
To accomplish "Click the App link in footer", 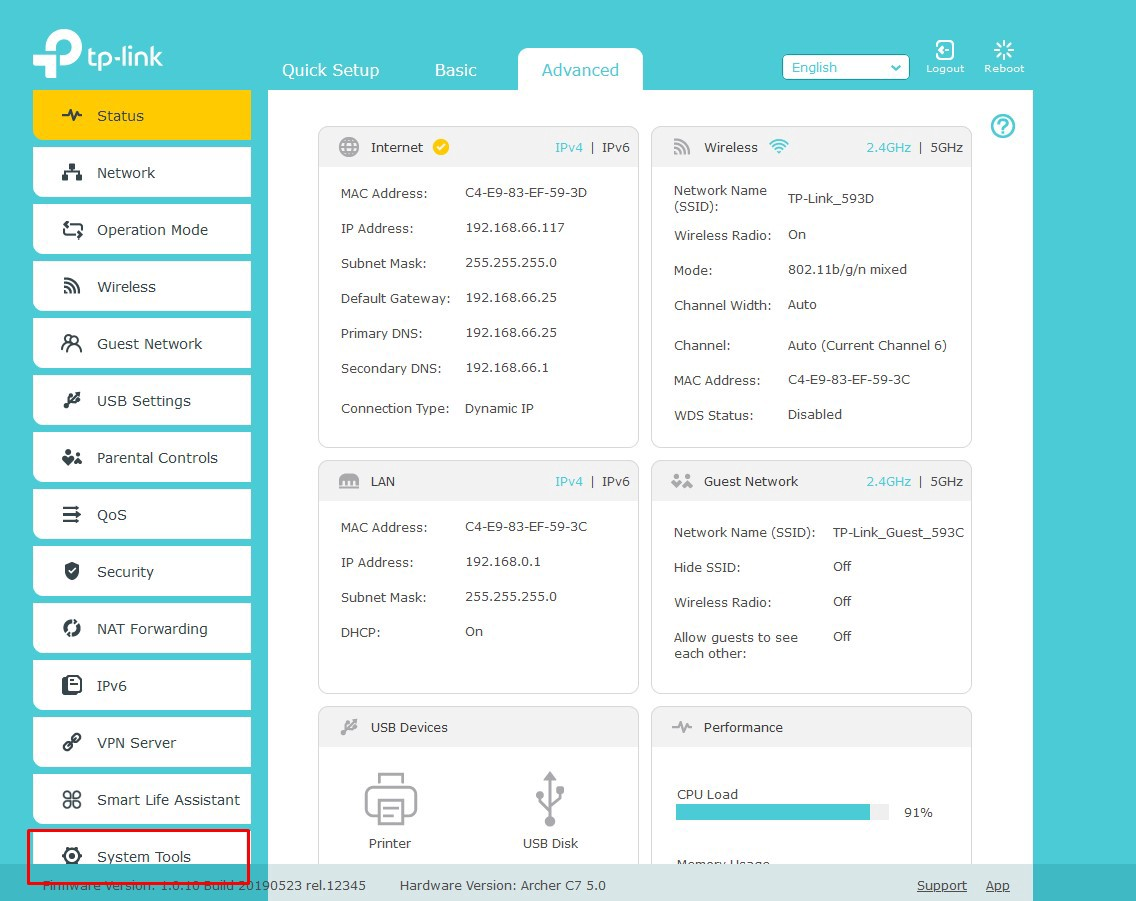I will (x=997, y=886).
